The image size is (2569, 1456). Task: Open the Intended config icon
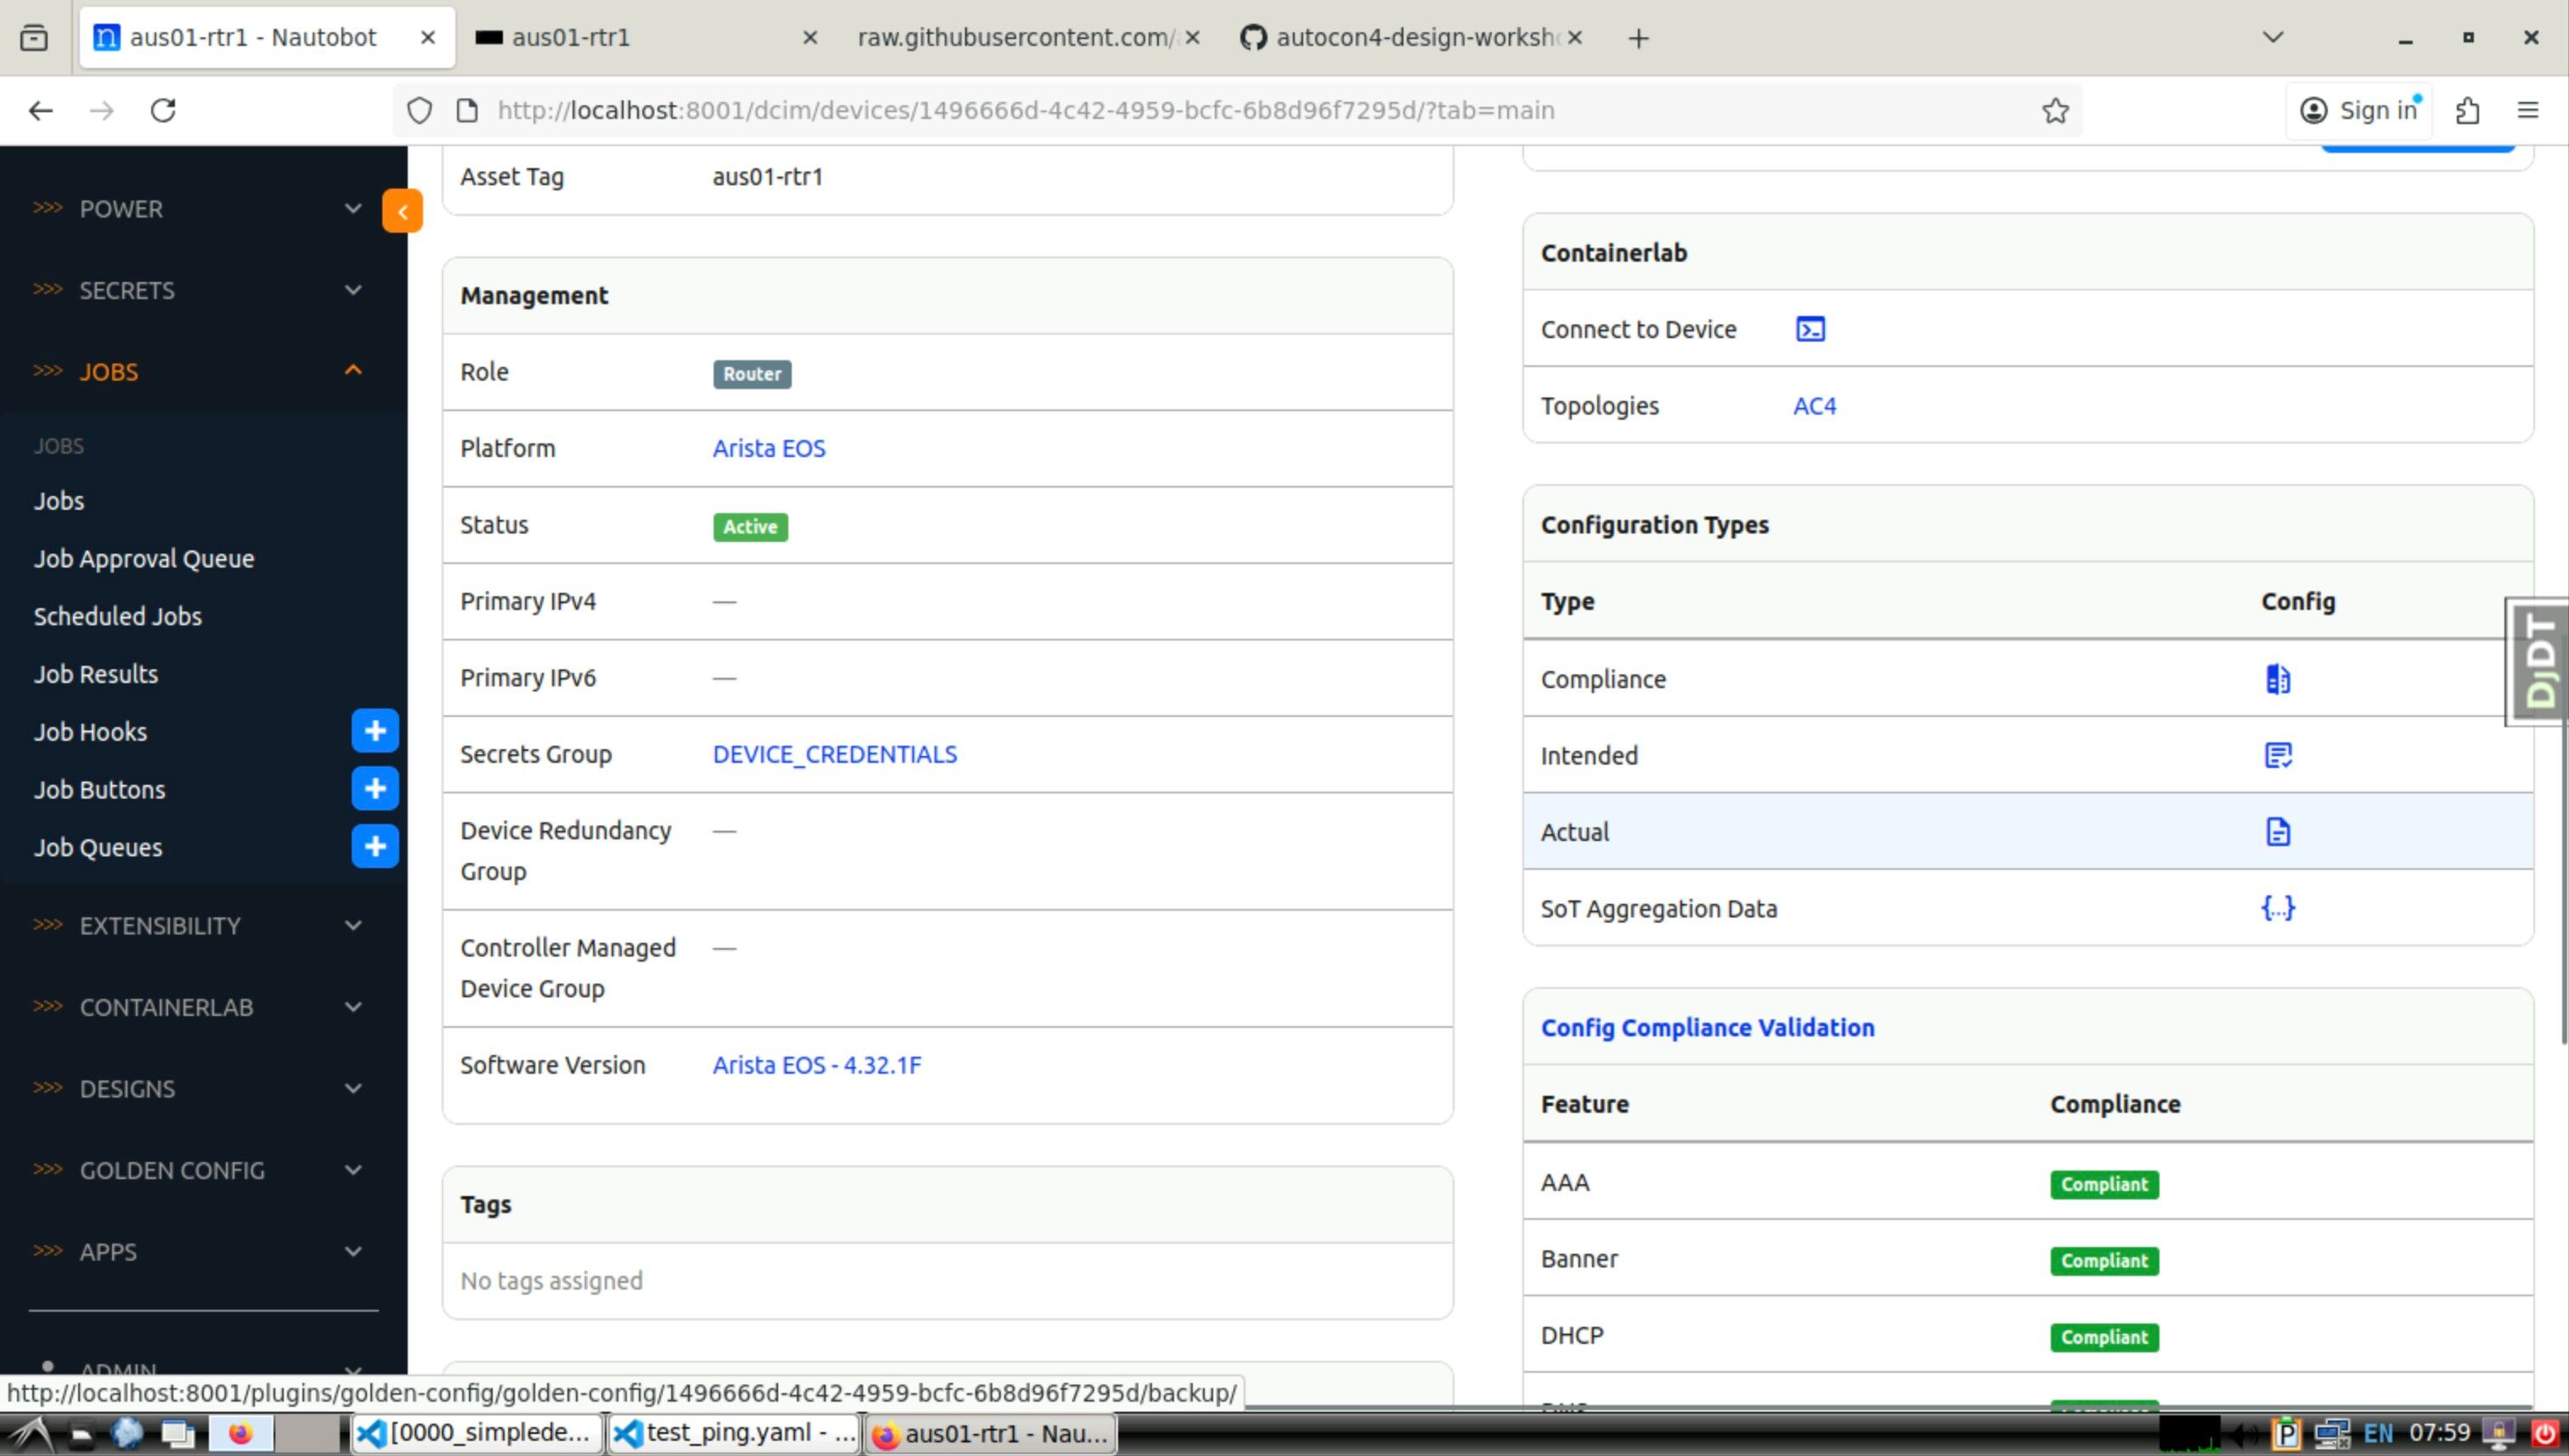pos(2277,755)
